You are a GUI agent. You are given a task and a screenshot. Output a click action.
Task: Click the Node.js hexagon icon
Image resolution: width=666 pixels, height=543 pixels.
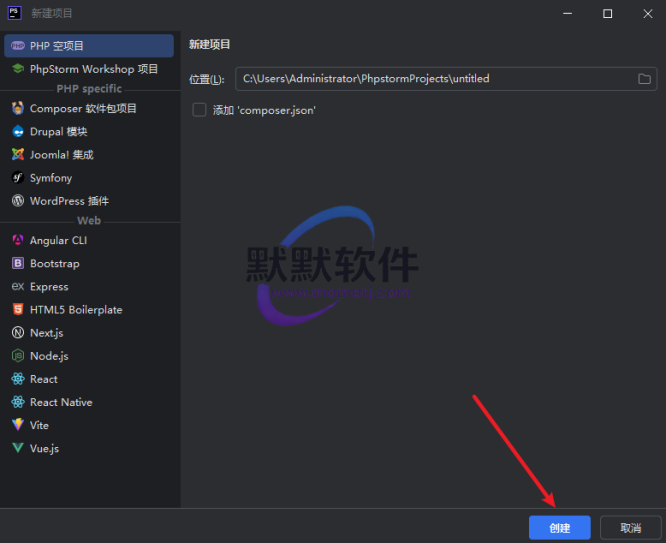(x=18, y=356)
